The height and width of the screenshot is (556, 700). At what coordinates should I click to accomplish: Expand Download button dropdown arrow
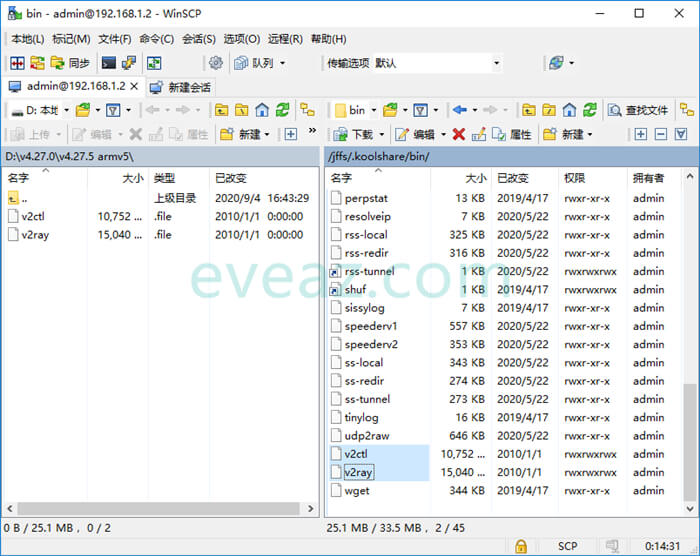(x=382, y=134)
